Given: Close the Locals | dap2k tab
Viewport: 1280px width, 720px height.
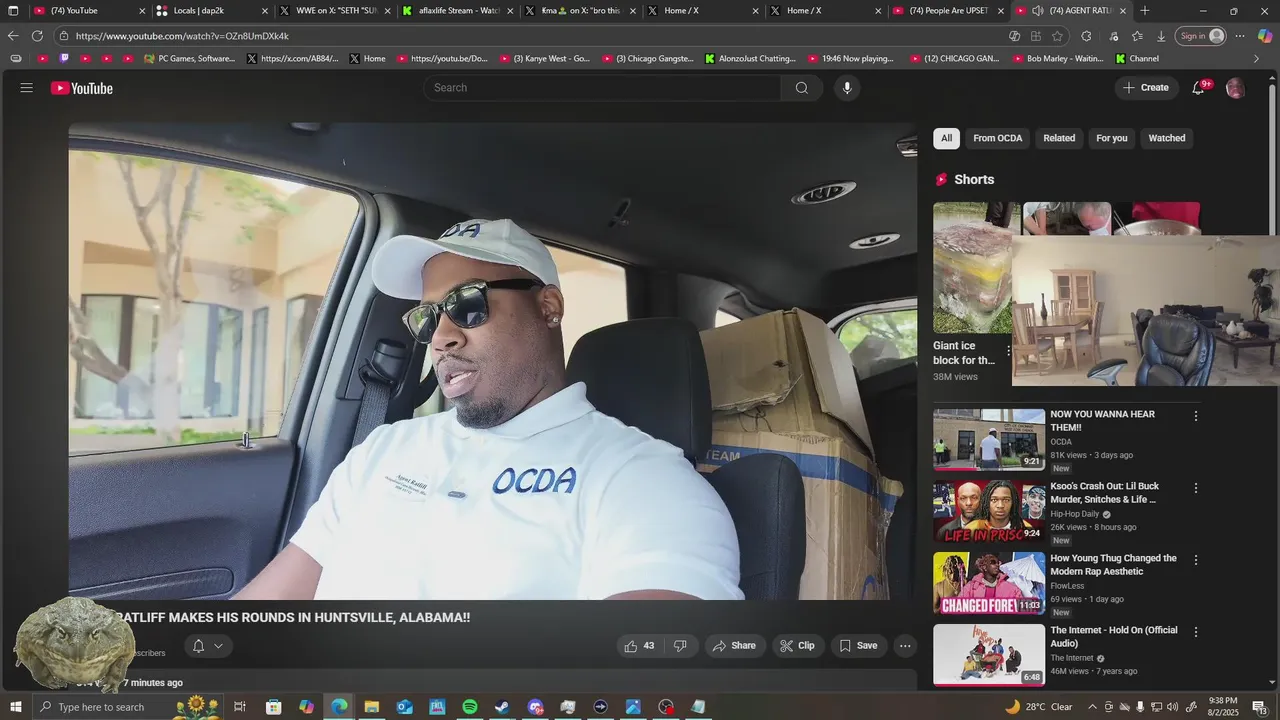Looking at the screenshot, I should pyautogui.click(x=264, y=11).
